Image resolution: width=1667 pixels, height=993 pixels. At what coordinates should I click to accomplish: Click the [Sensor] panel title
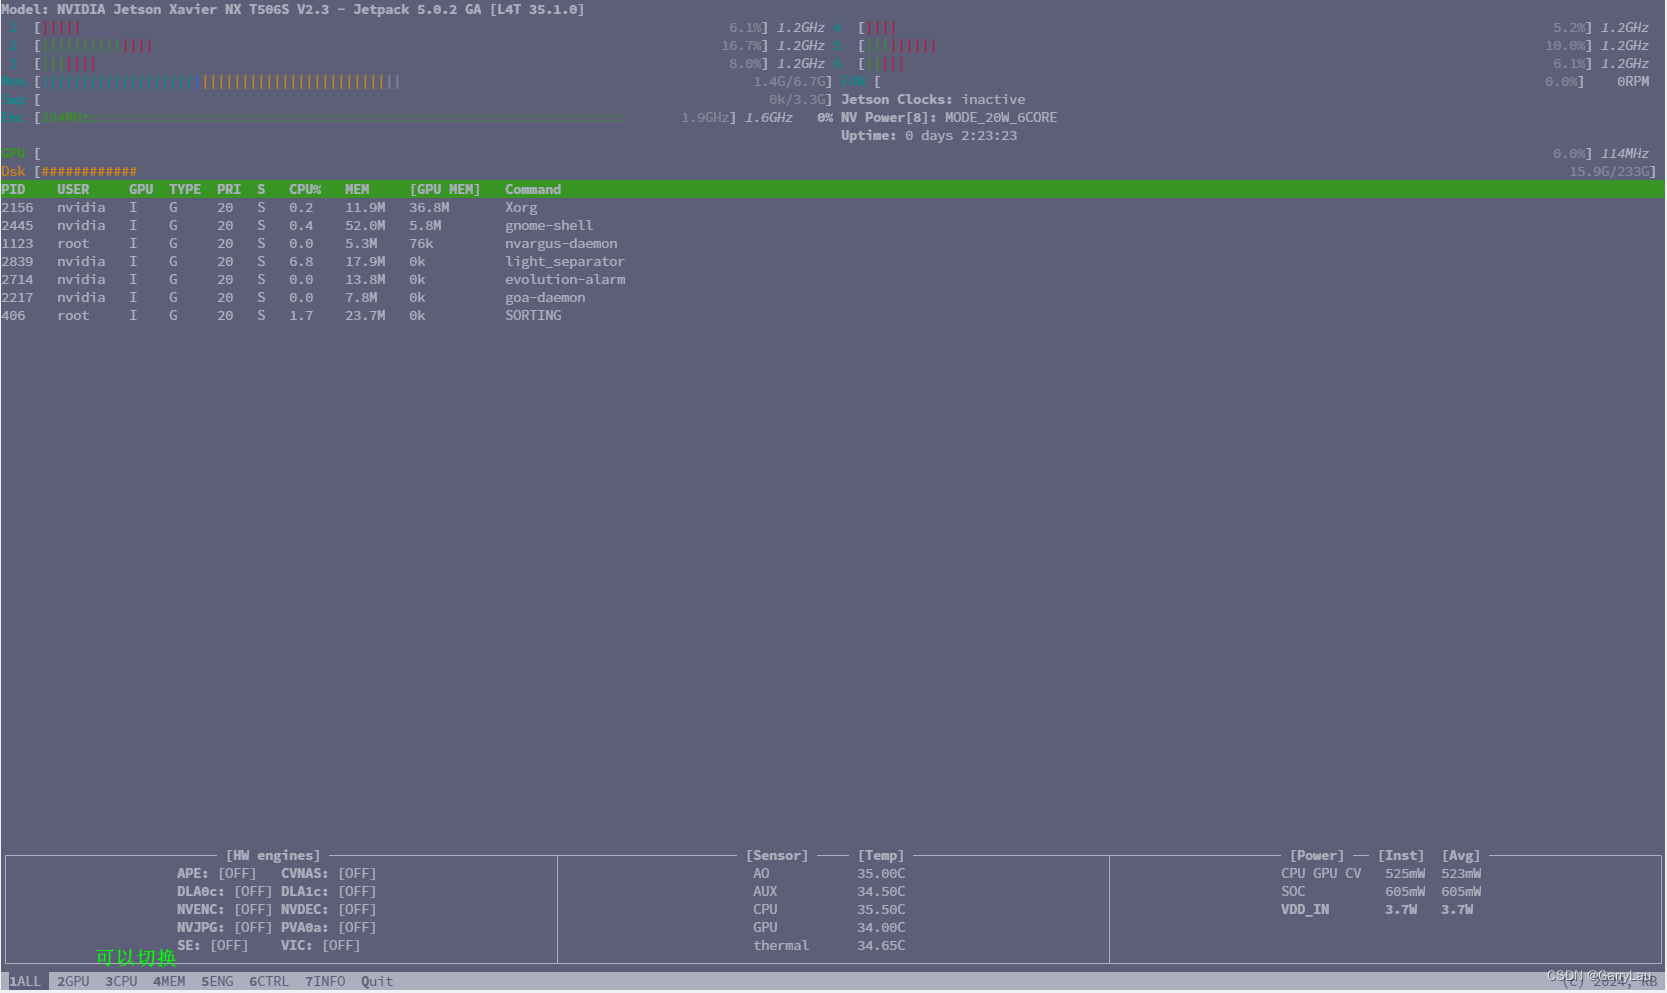pyautogui.click(x=777, y=855)
